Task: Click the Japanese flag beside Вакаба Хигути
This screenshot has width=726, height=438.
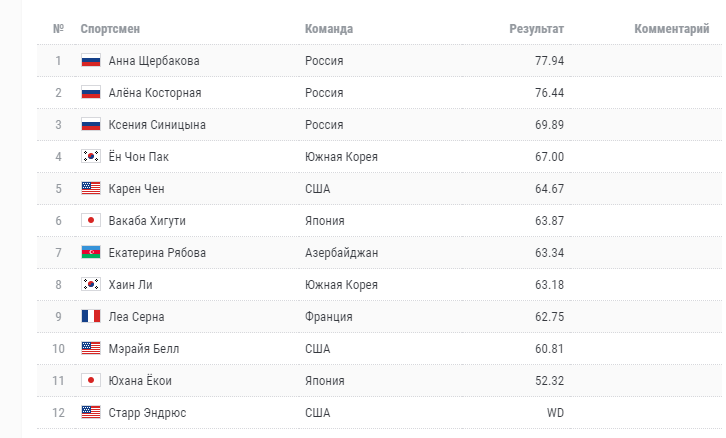Action: (91, 220)
